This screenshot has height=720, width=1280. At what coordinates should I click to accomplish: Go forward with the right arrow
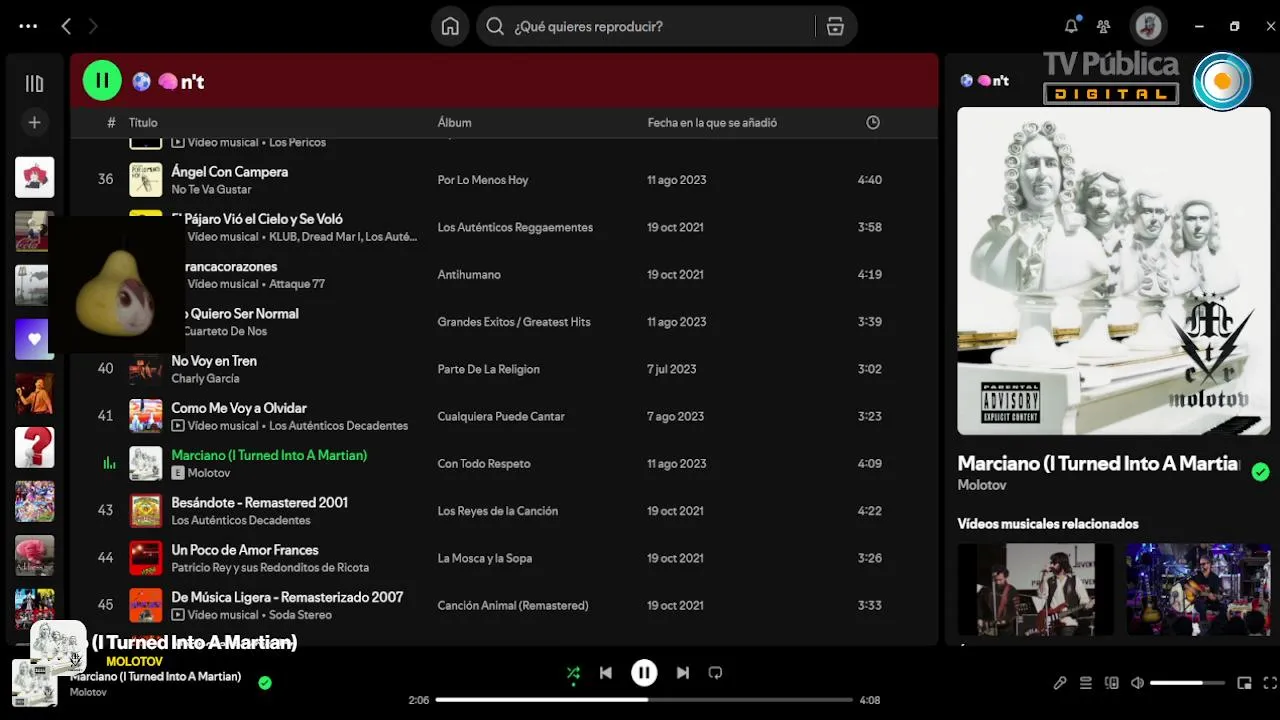point(93,27)
